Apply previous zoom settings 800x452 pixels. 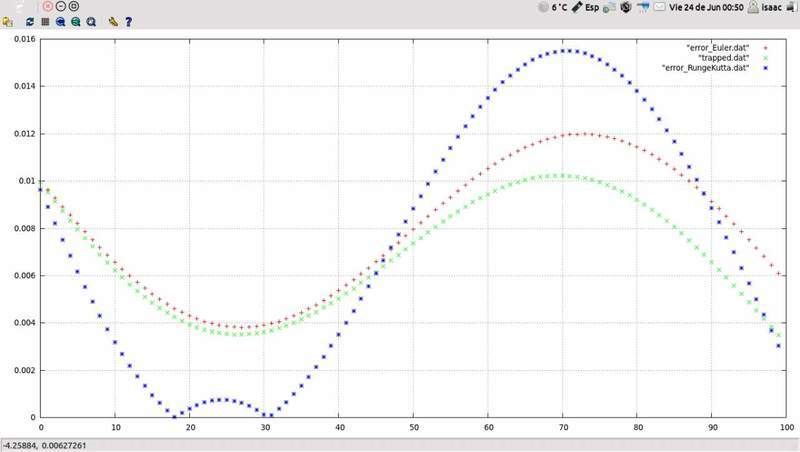click(61, 21)
